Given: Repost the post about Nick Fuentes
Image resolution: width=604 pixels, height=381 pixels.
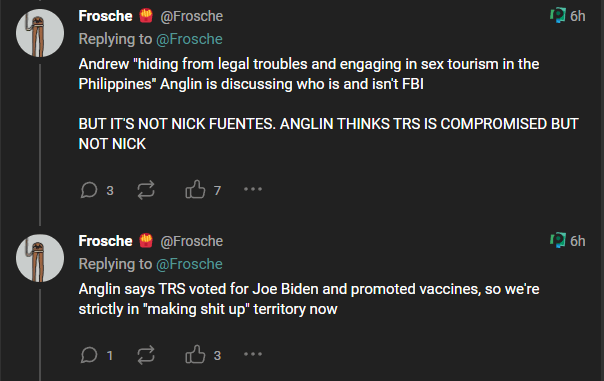Looking at the screenshot, I should point(146,190).
